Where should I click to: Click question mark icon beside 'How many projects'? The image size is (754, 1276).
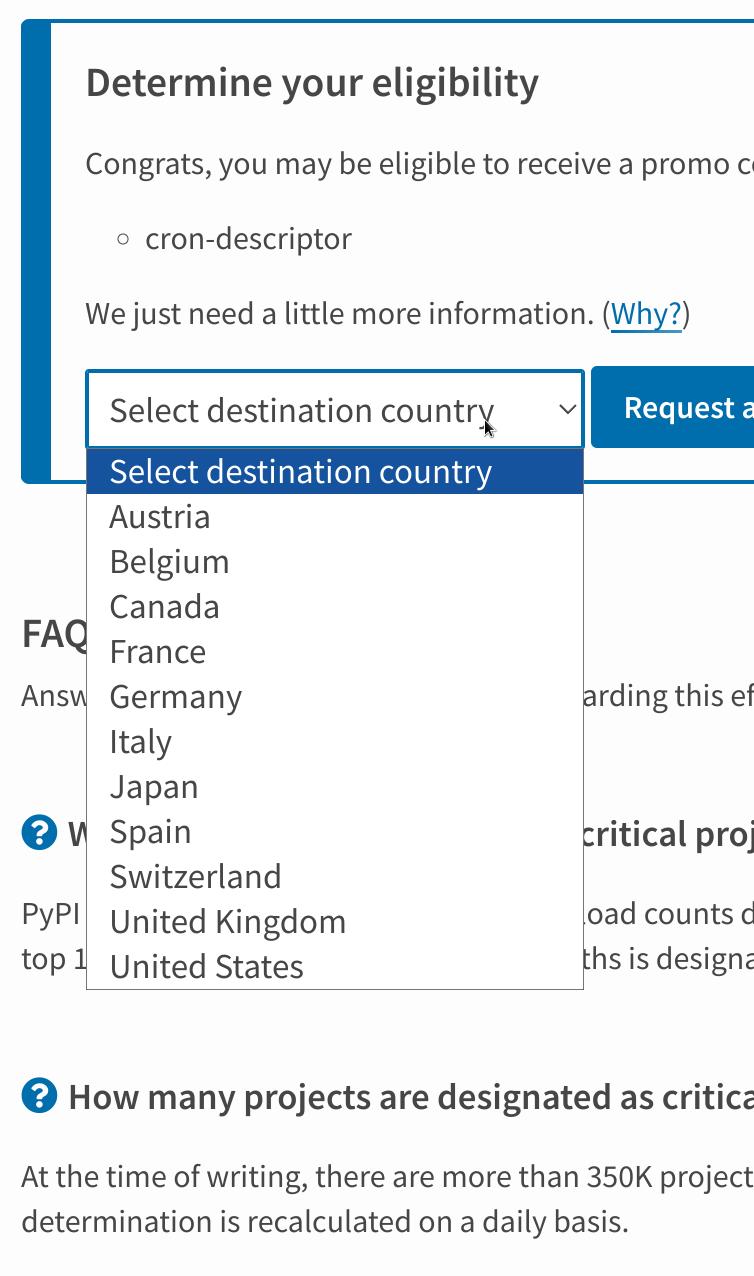39,1096
